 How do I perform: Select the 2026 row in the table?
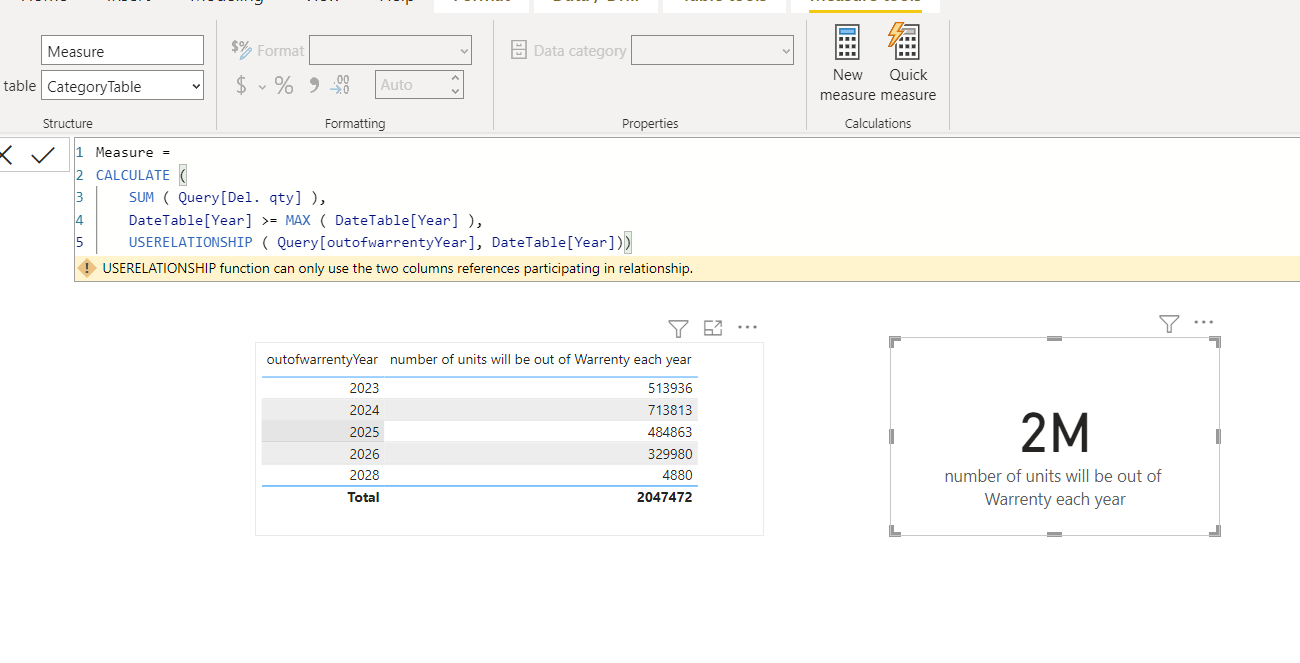point(479,454)
